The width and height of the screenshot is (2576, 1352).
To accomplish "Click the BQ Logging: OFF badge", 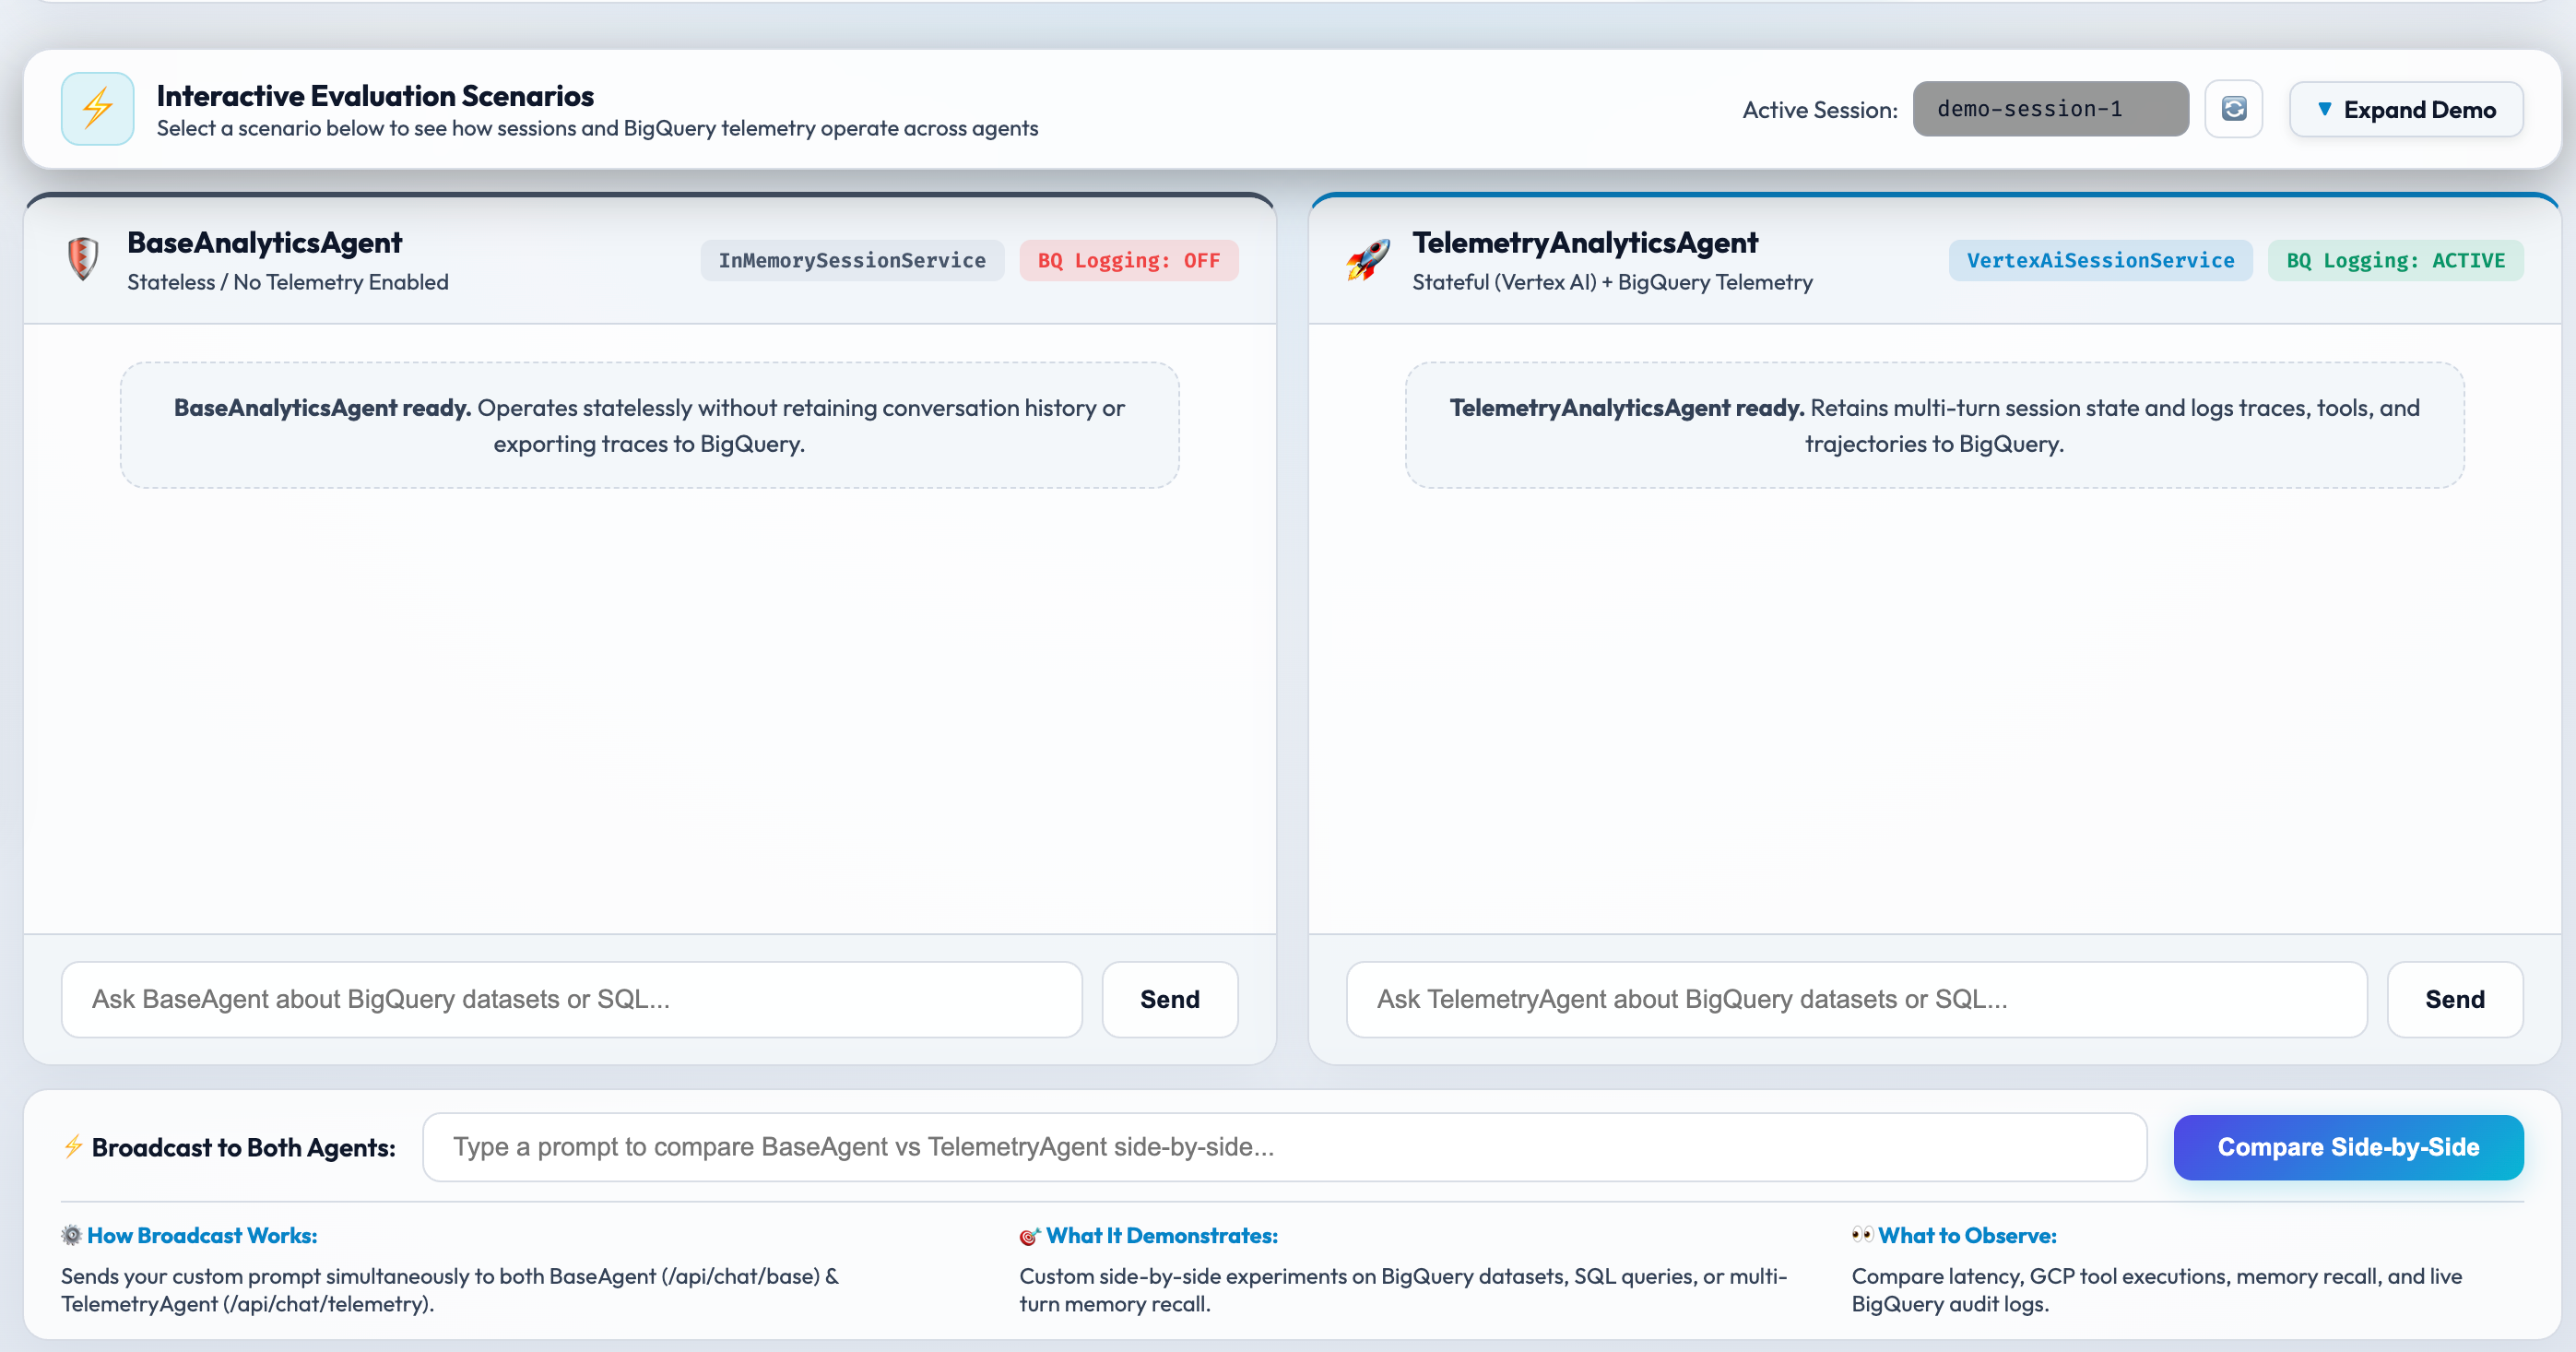I will (x=1129, y=260).
